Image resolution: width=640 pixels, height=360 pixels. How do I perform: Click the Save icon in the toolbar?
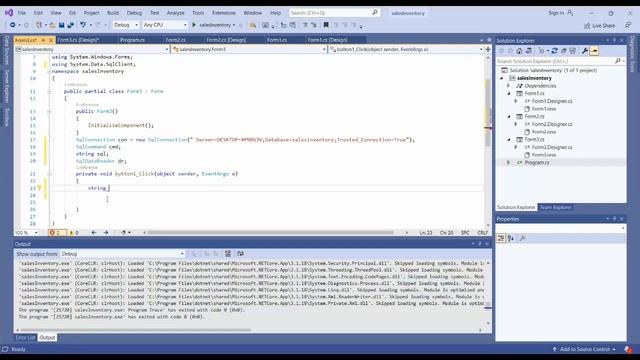point(61,25)
